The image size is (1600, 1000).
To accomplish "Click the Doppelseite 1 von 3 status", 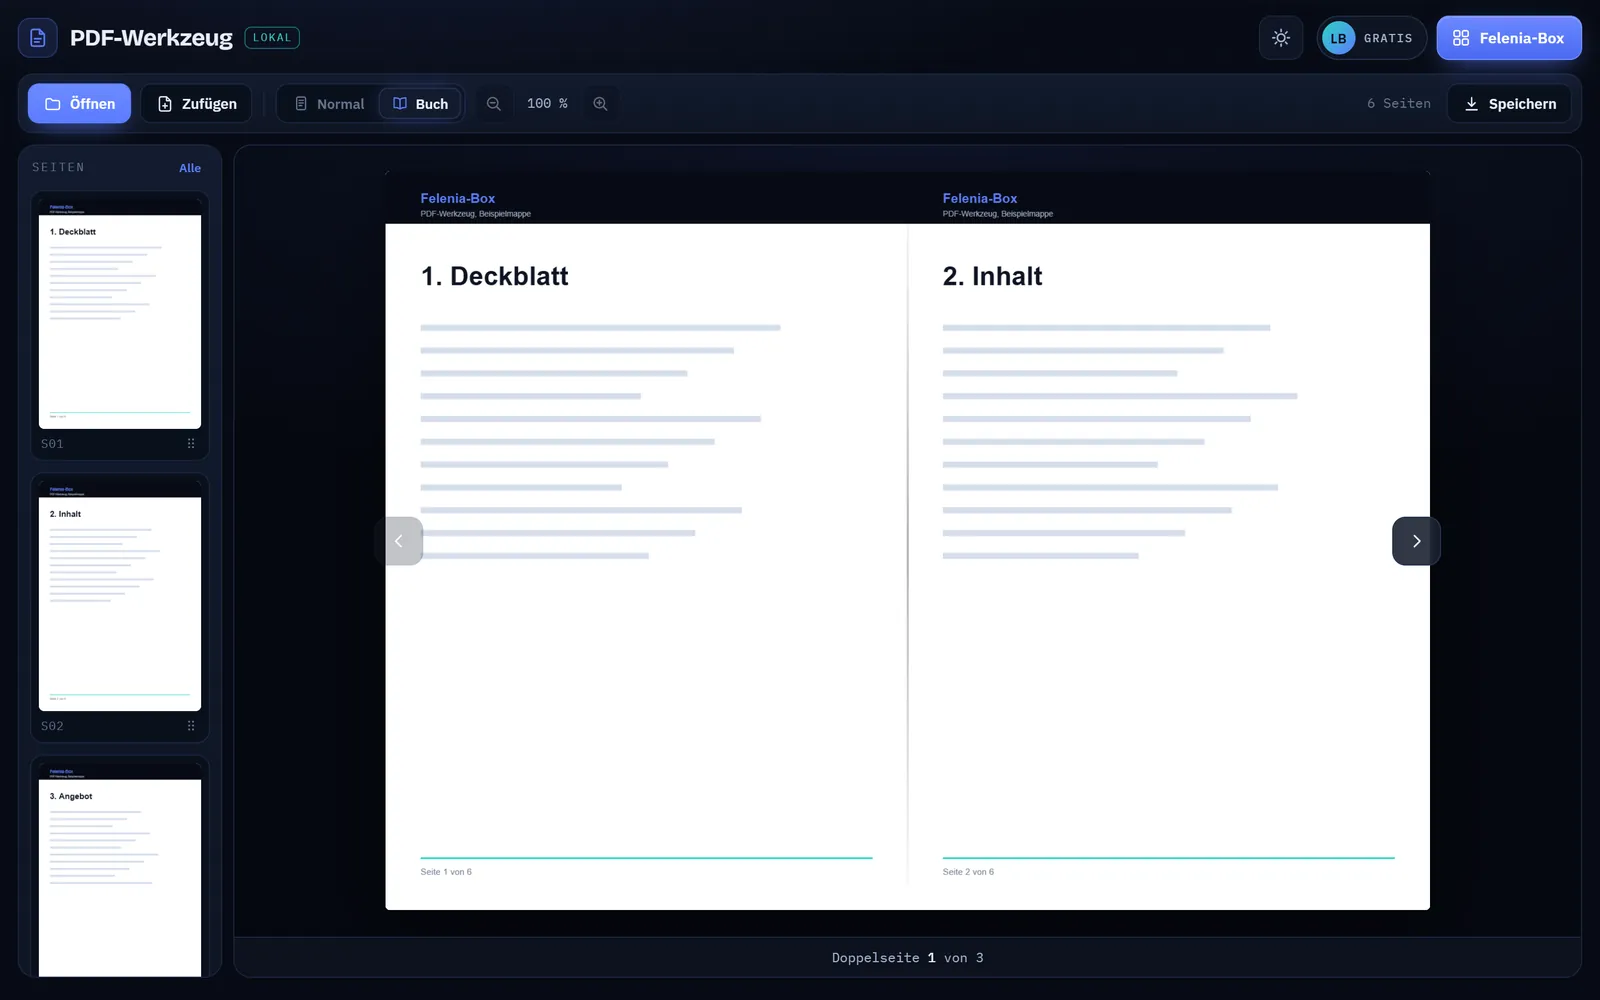I will (x=907, y=957).
